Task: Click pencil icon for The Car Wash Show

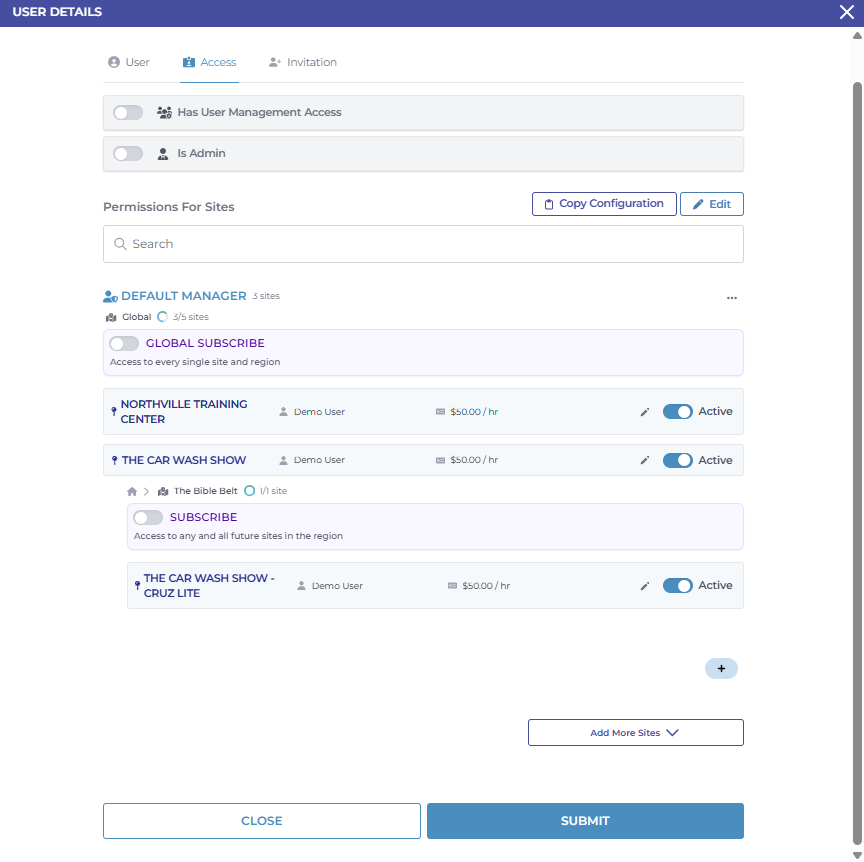Action: (645, 461)
